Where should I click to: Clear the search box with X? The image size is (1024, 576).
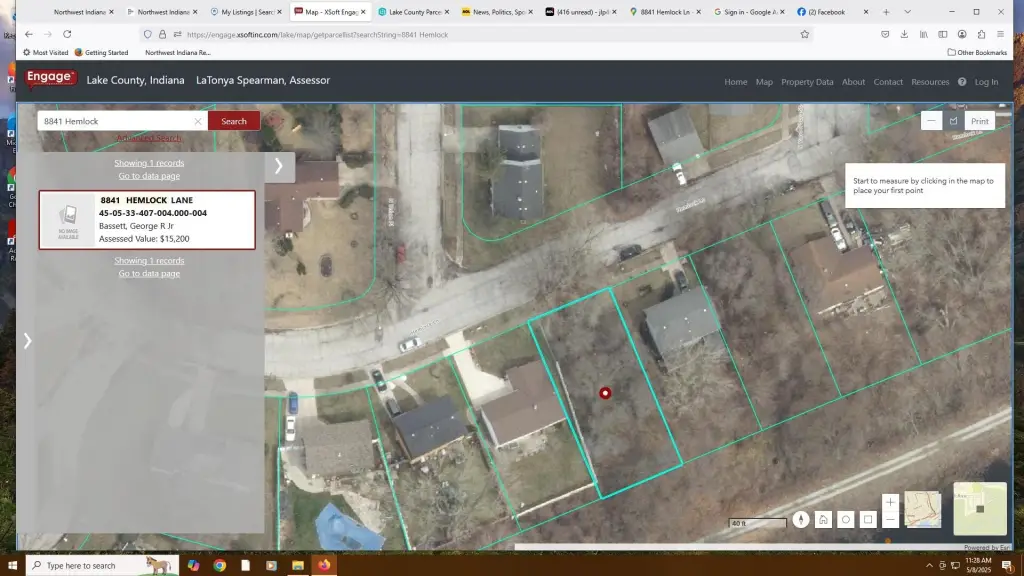(x=198, y=121)
